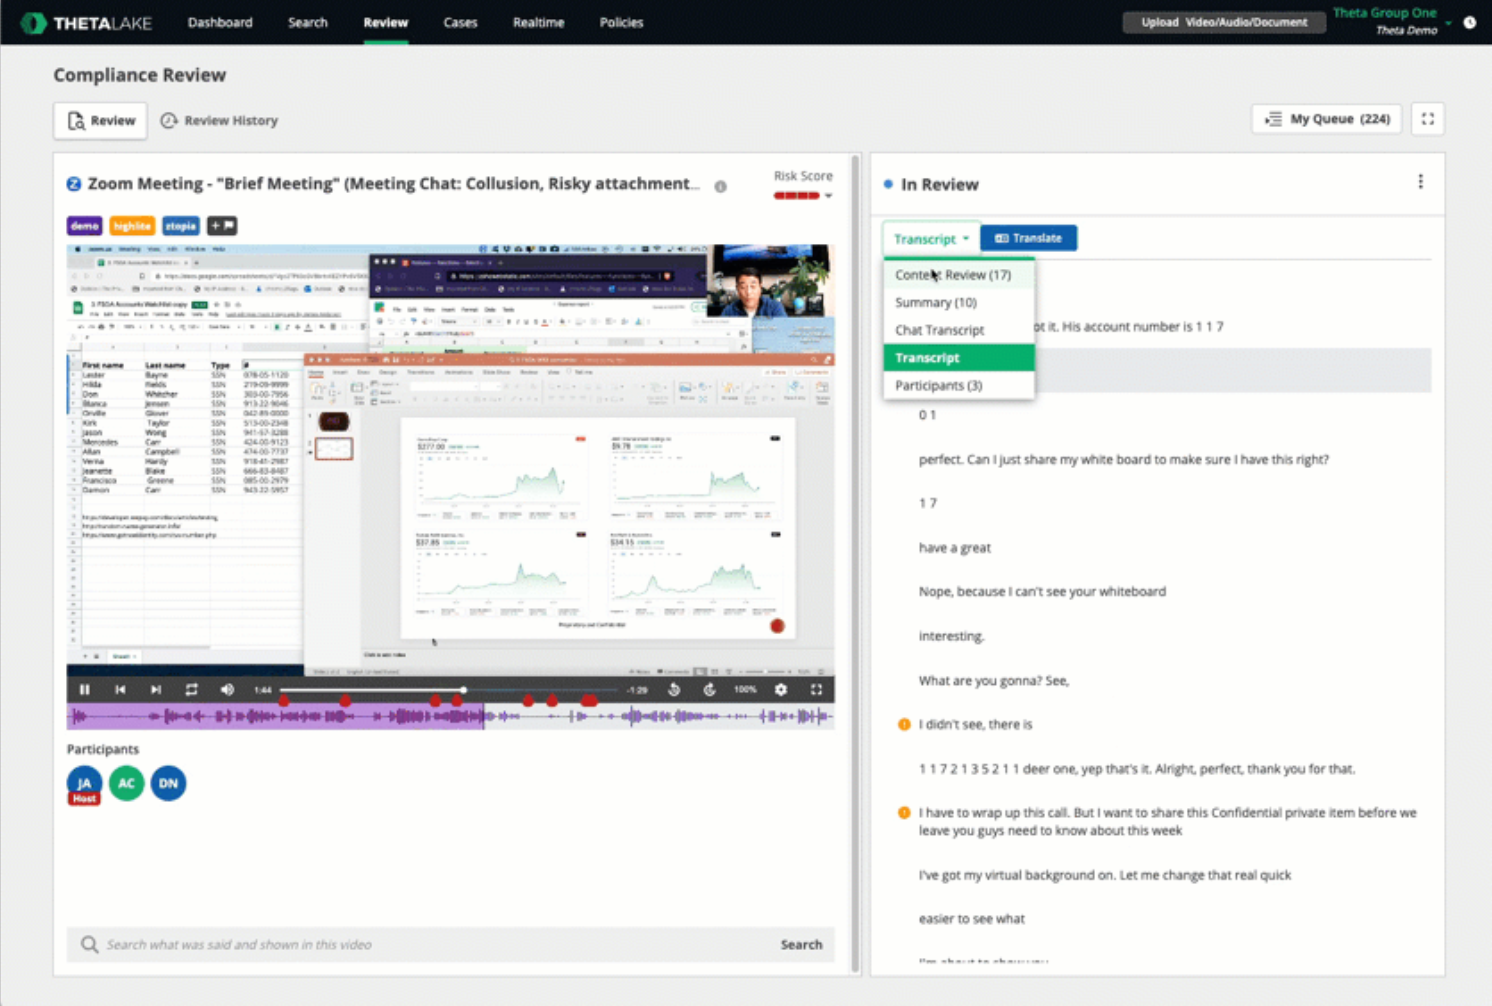This screenshot has height=1006, width=1492.
Task: Click the scrollbar between video and transcript panels
Action: [x=855, y=564]
